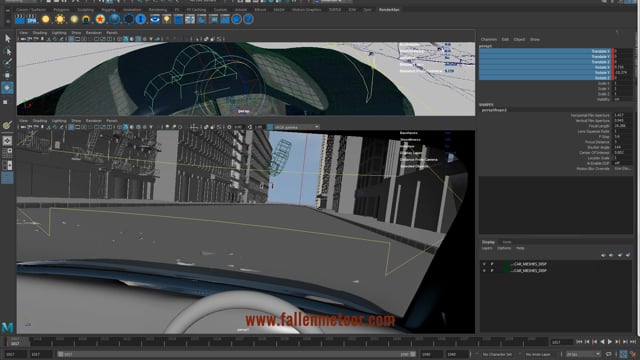Play animation forwards
Image resolution: width=640 pixels, height=360 pixels.
(610, 342)
